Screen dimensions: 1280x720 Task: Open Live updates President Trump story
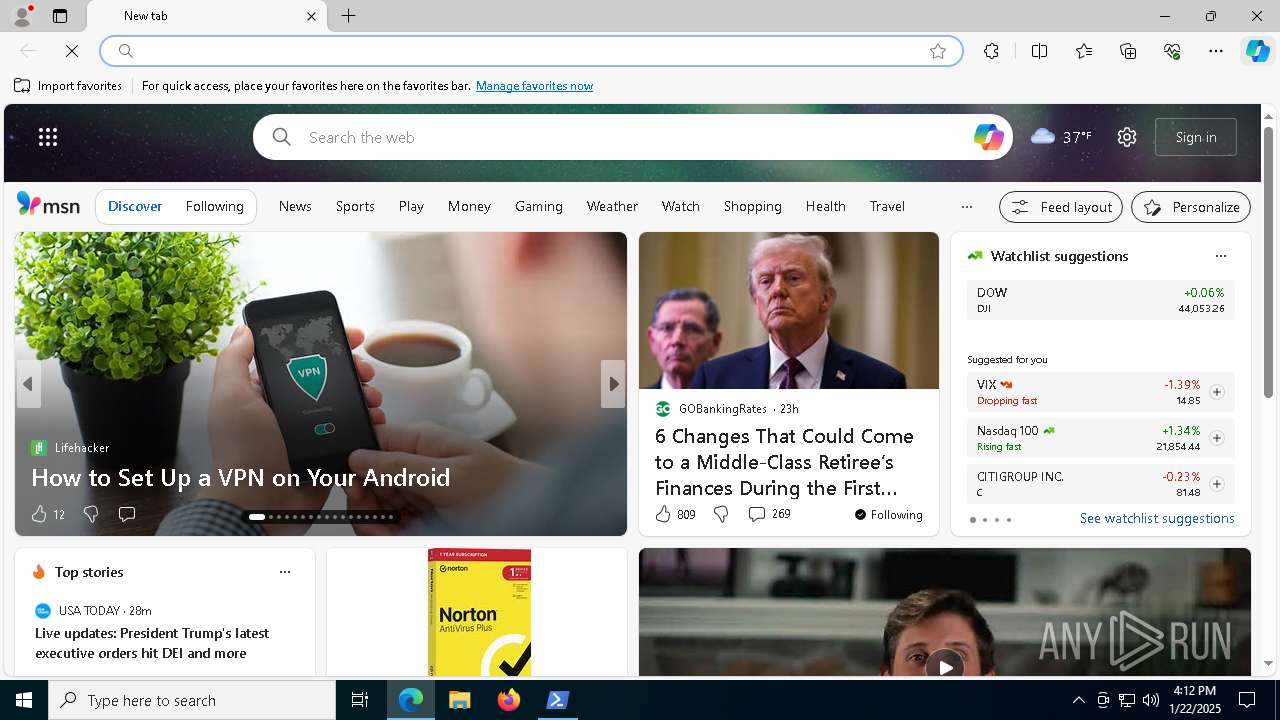point(152,643)
